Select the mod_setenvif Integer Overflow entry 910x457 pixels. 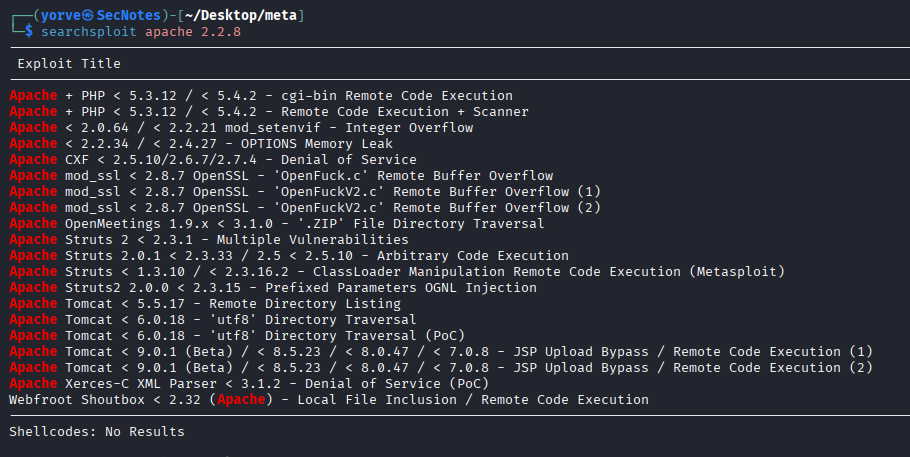(x=241, y=128)
